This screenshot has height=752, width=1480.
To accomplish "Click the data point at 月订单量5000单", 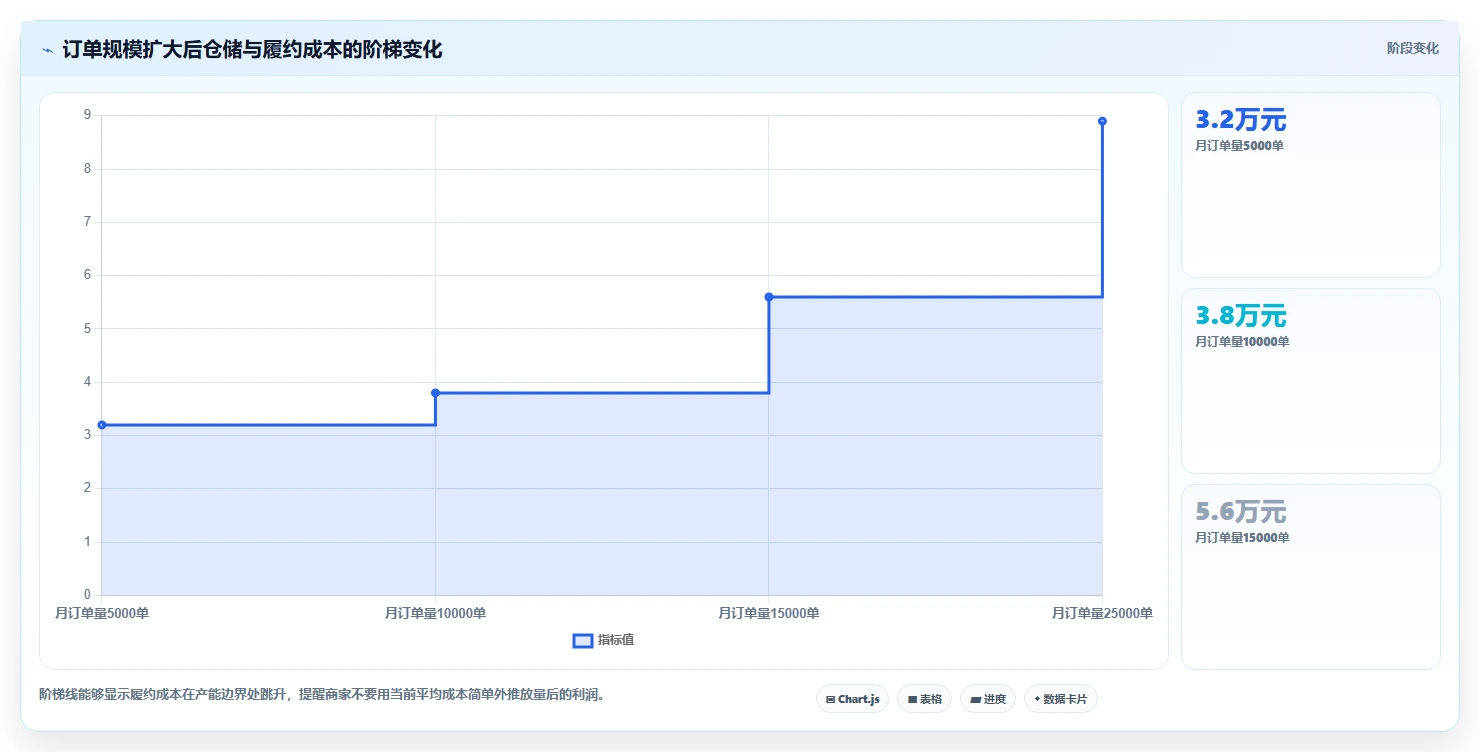I will [x=102, y=425].
